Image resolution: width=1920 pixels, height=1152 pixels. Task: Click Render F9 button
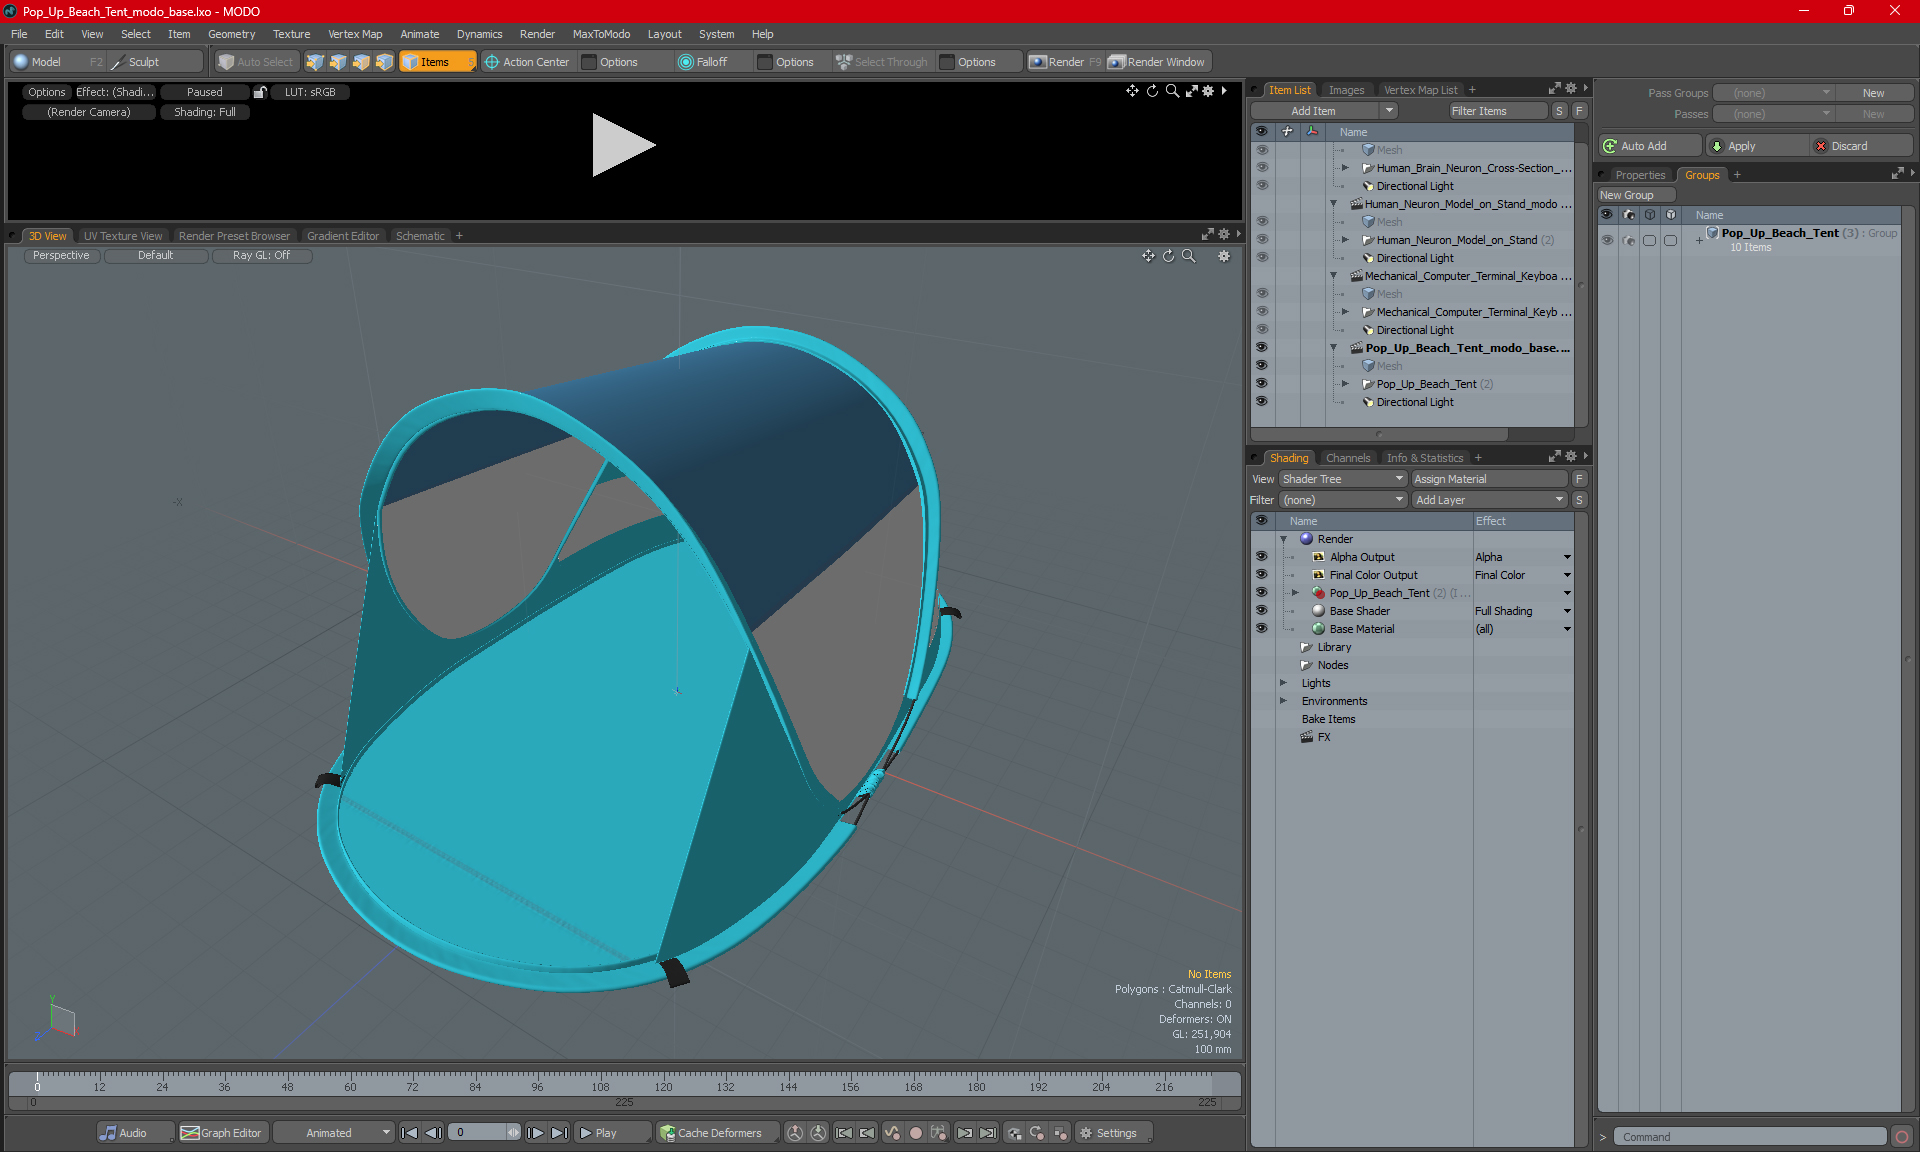[1065, 62]
